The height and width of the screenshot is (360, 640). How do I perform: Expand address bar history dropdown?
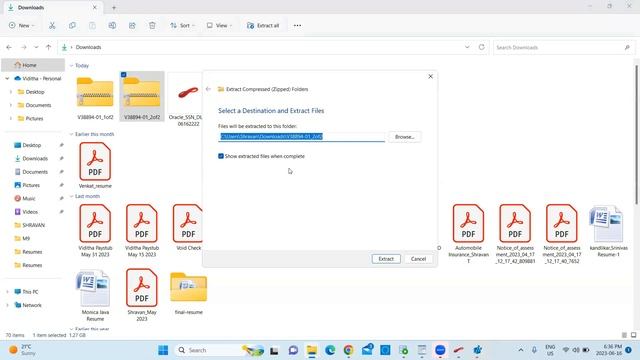(x=467, y=47)
